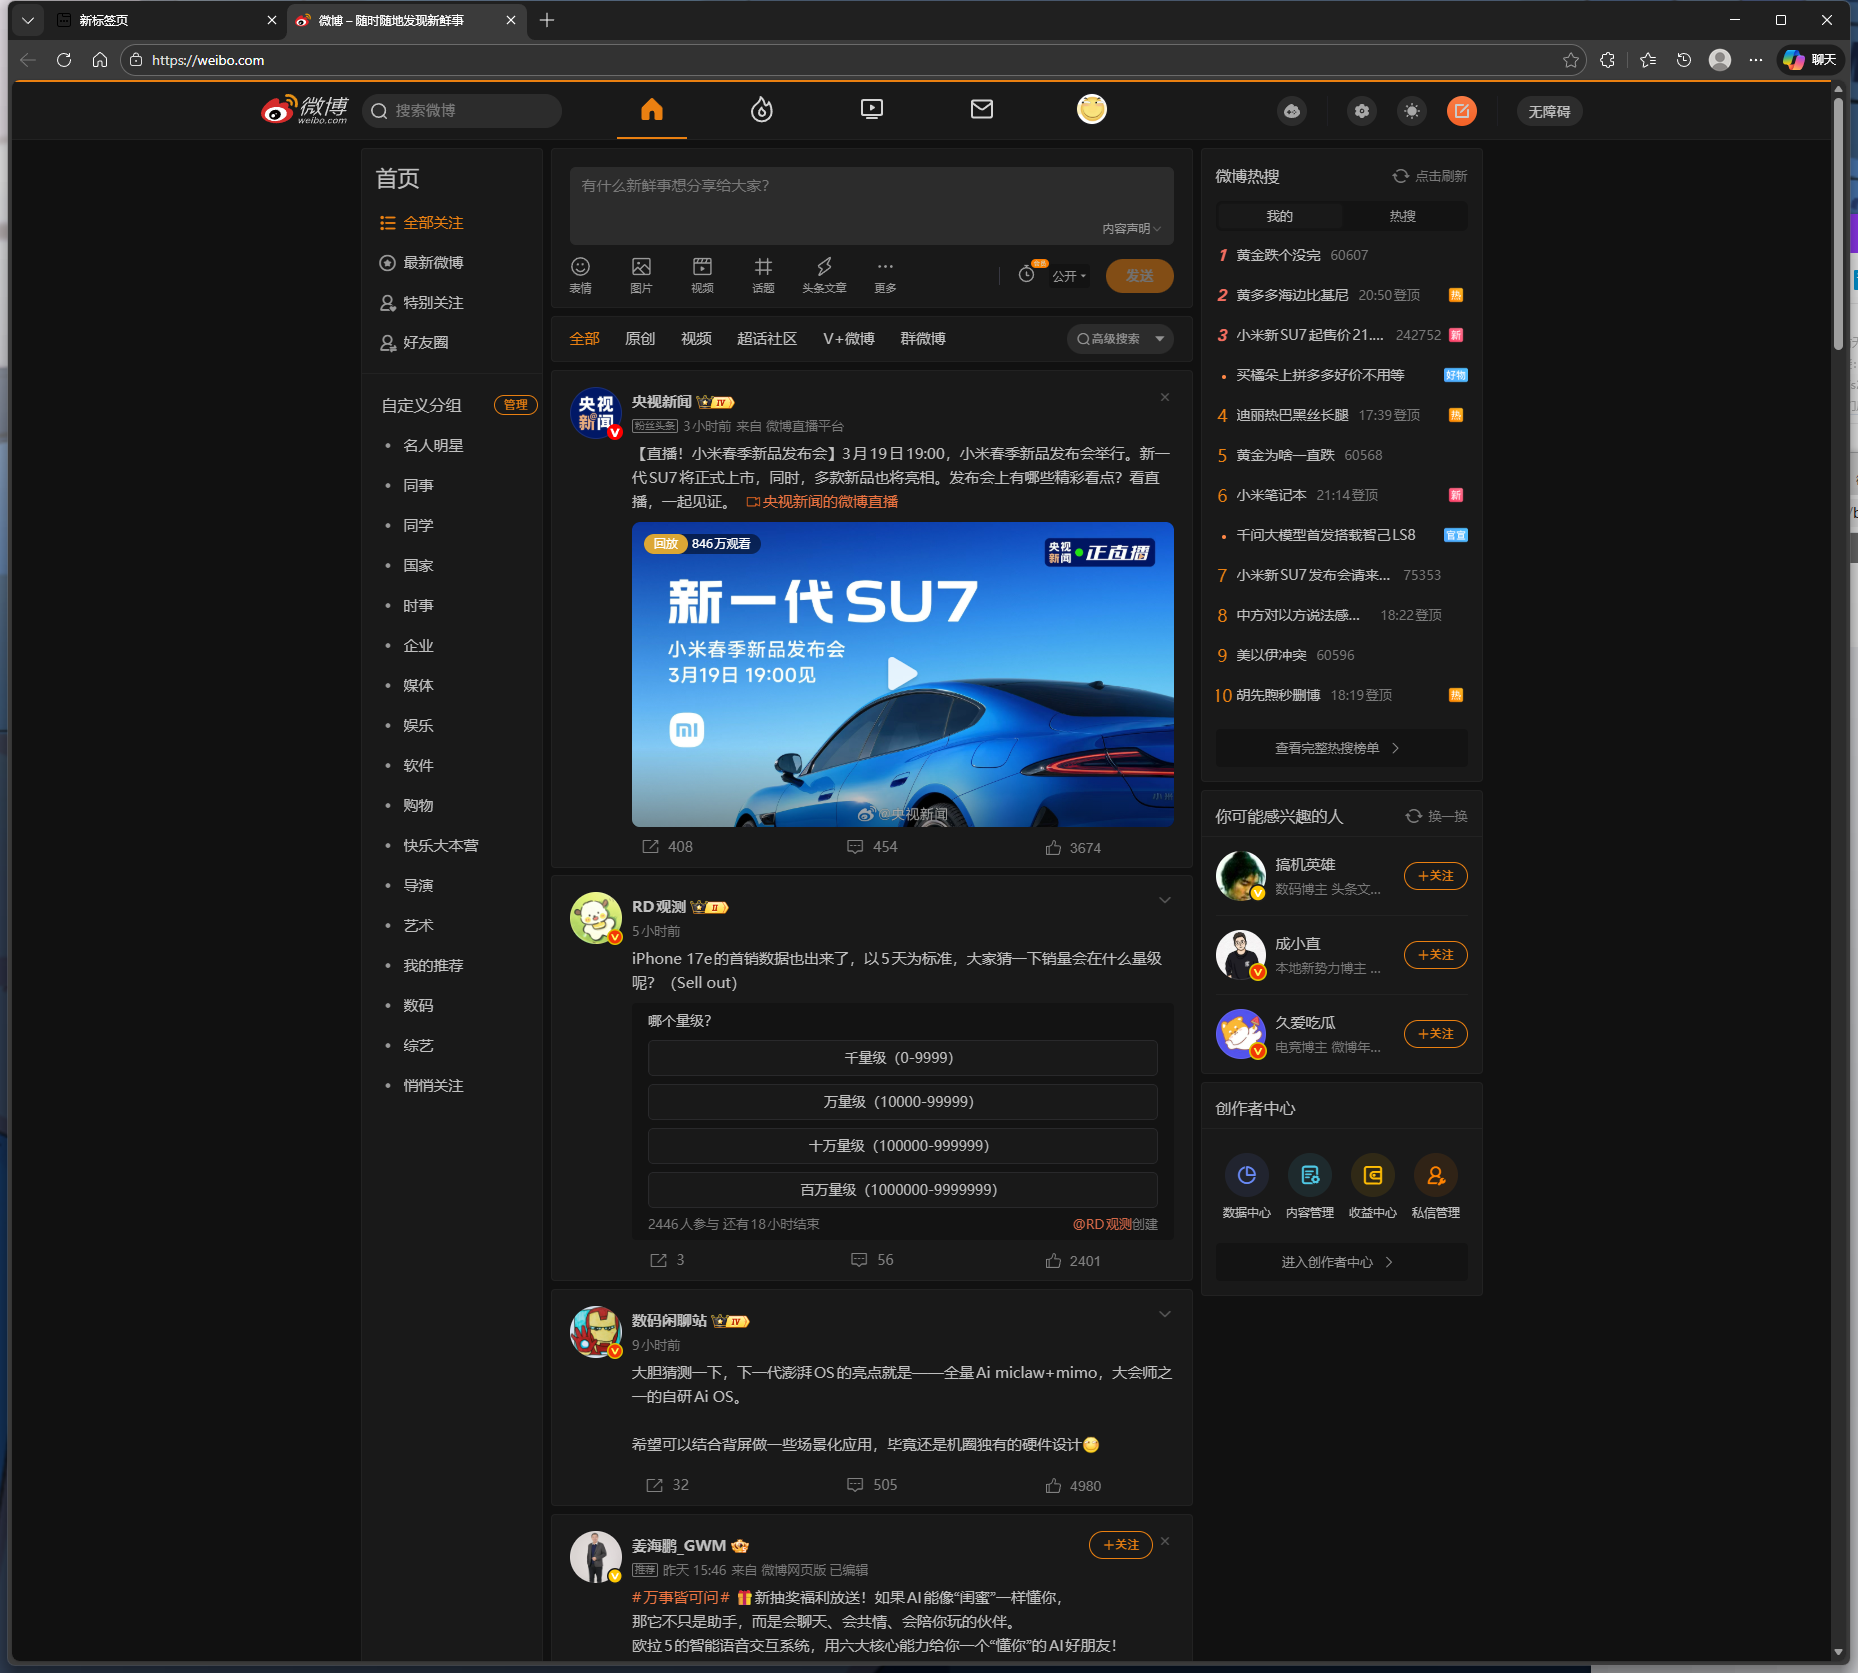The width and height of the screenshot is (1858, 1673).
Task: Follow 搞机英雄 with +关注 button
Action: point(1436,876)
